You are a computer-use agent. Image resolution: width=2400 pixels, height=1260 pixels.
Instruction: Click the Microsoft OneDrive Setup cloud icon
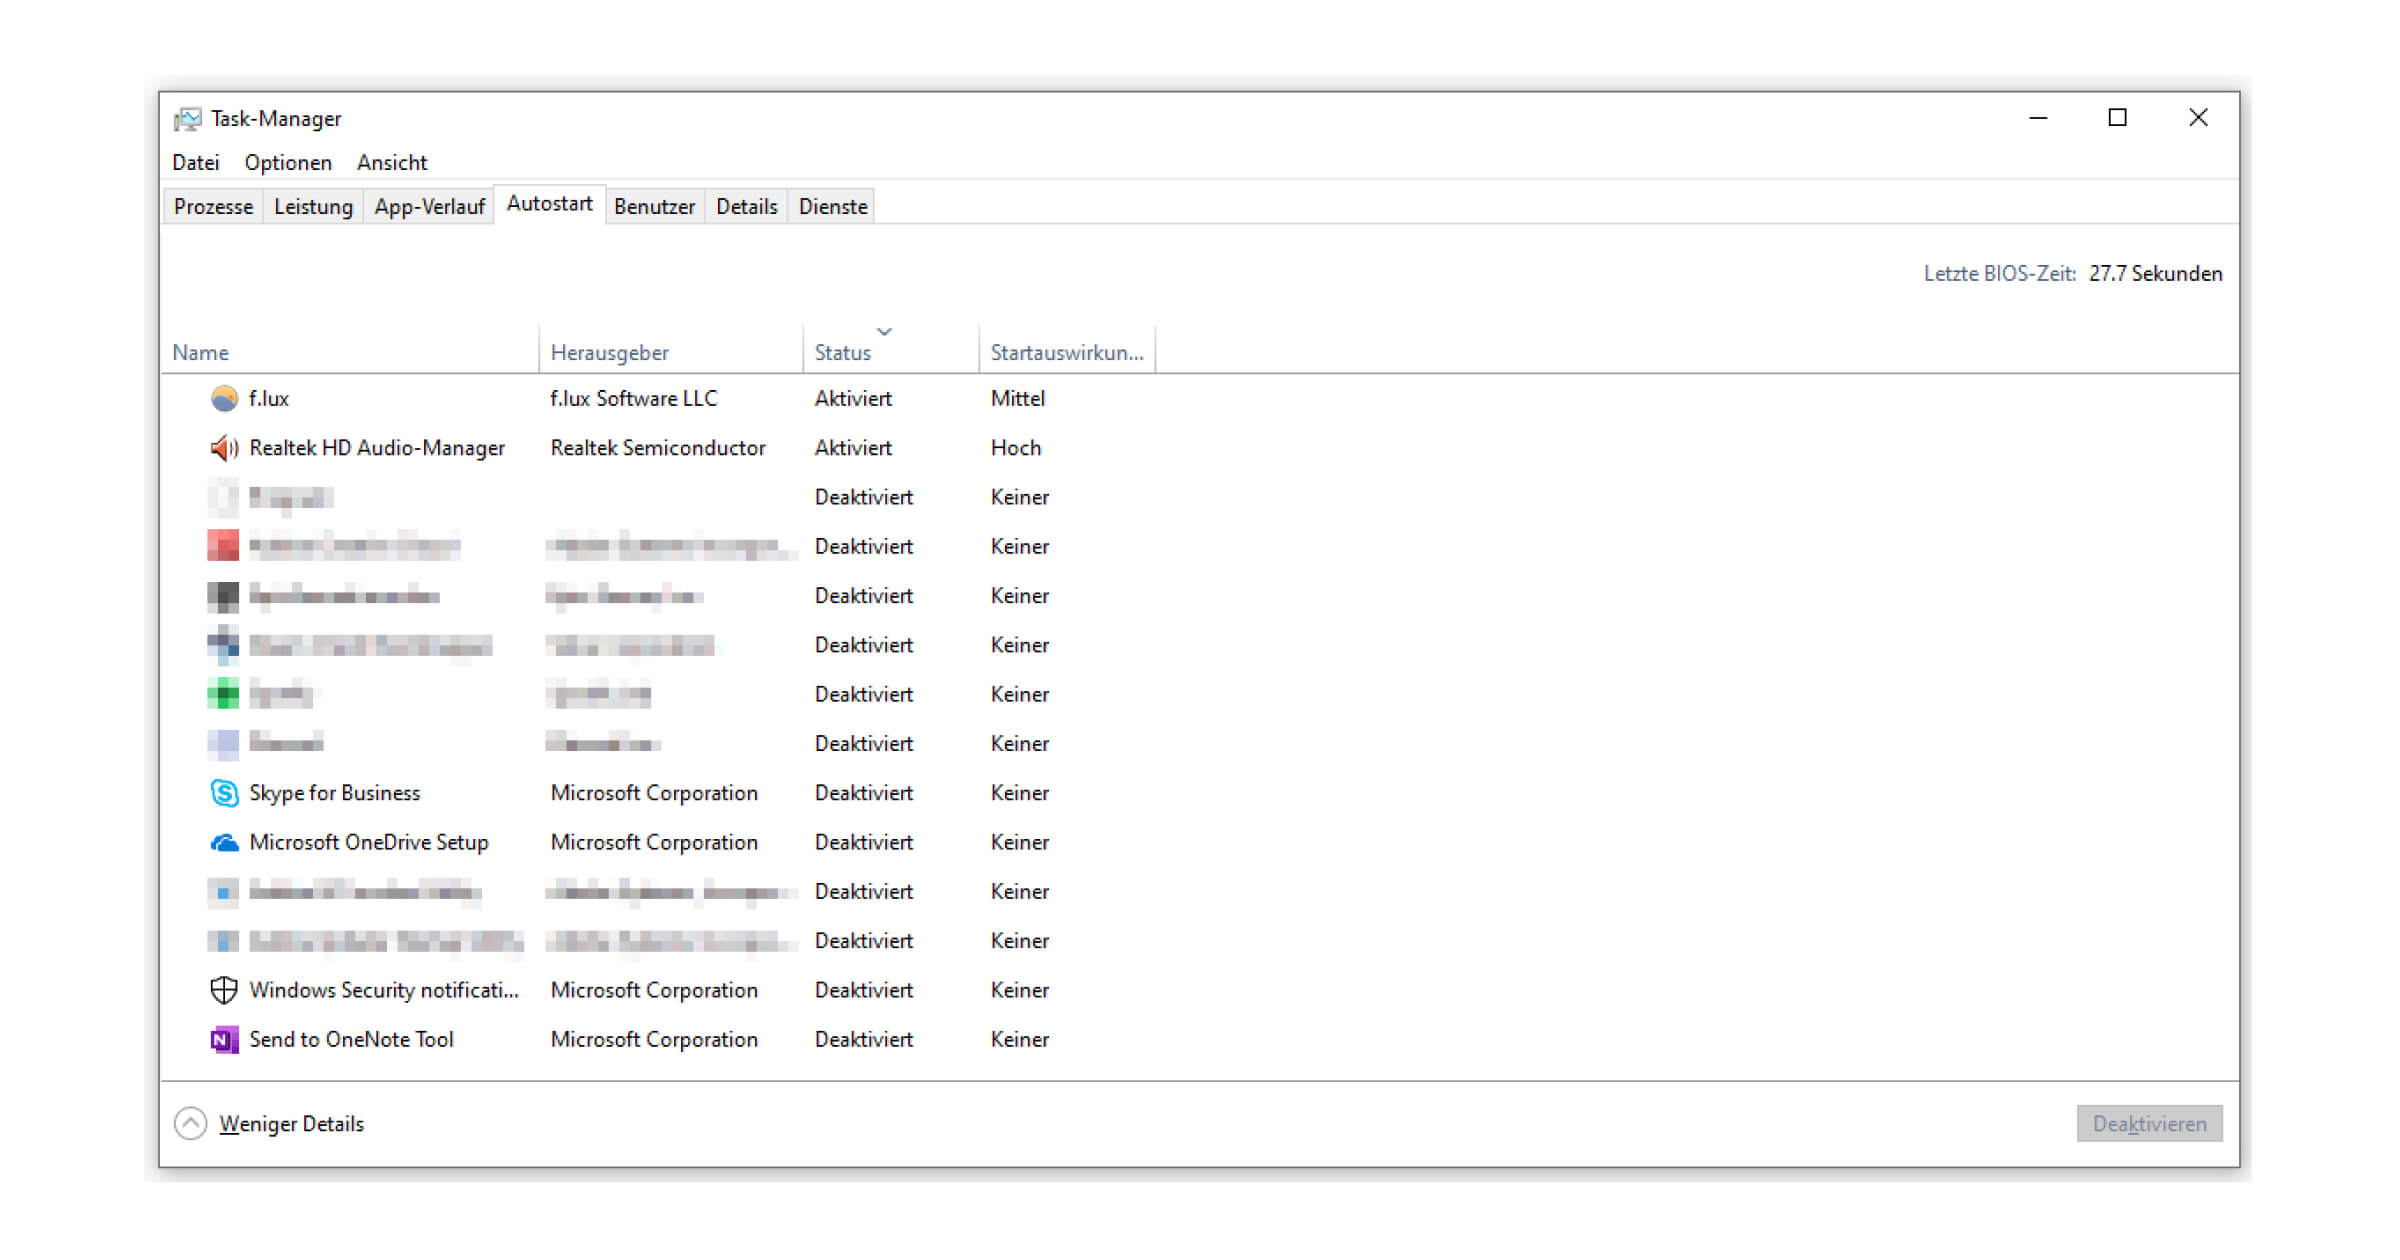224,843
